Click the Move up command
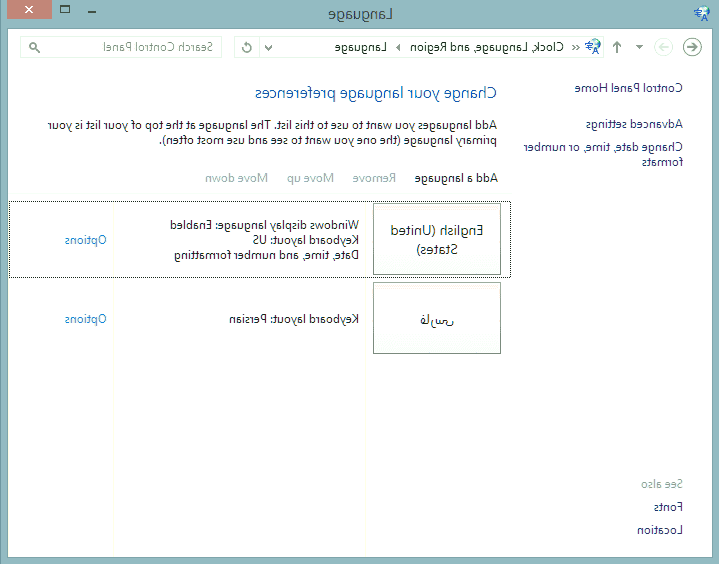 click(310, 178)
